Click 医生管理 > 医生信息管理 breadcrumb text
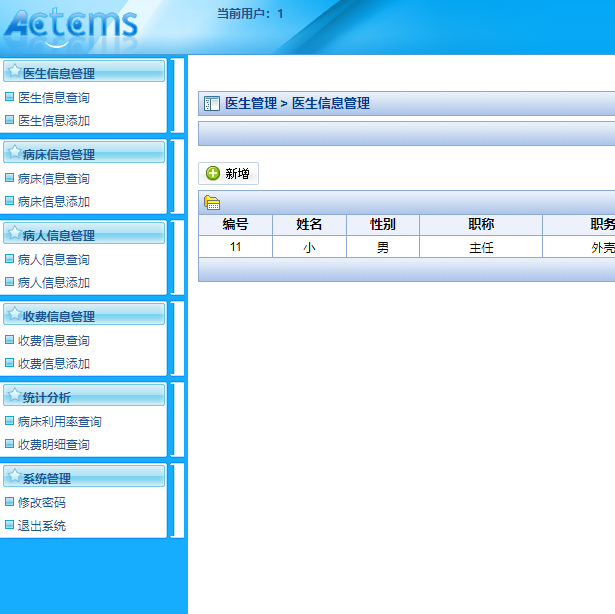Screen dimensions: 615x614 click(x=297, y=104)
